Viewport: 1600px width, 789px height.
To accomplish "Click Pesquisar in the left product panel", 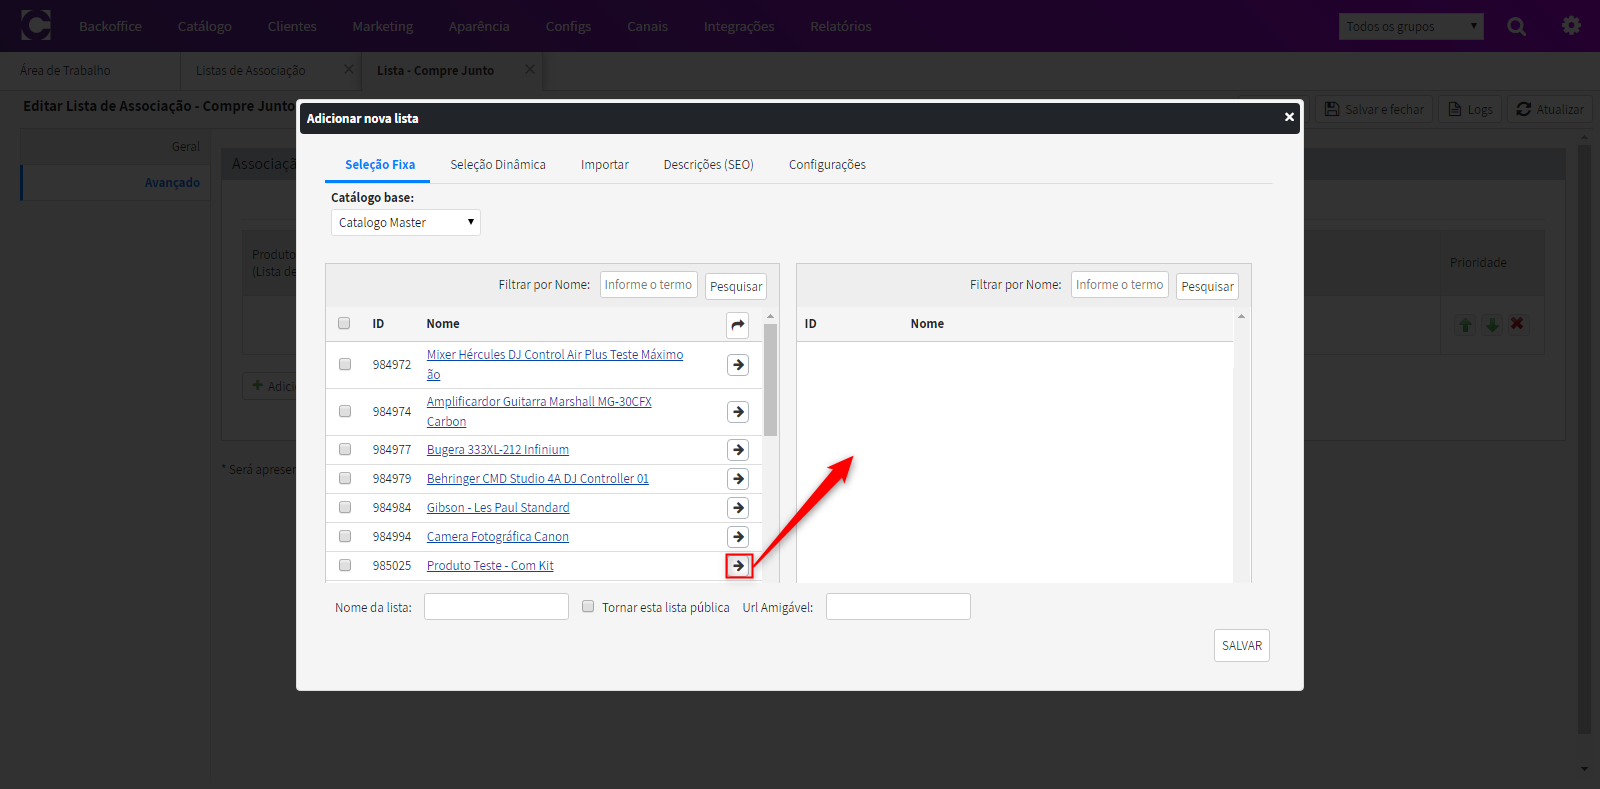I will point(736,286).
